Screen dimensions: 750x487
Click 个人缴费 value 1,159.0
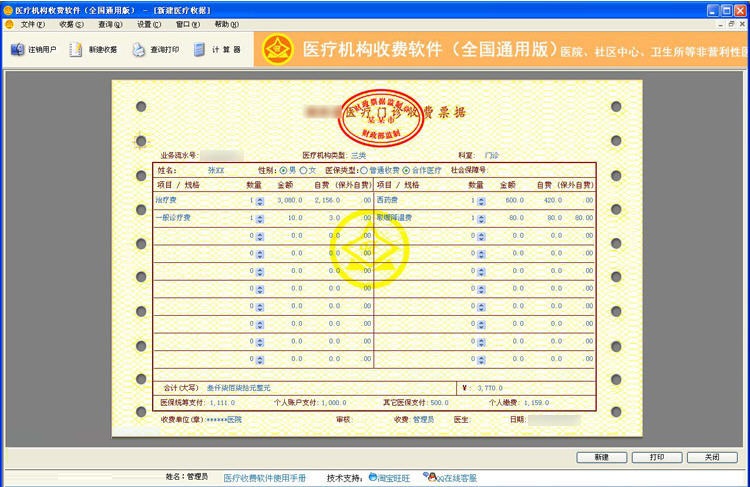click(536, 403)
